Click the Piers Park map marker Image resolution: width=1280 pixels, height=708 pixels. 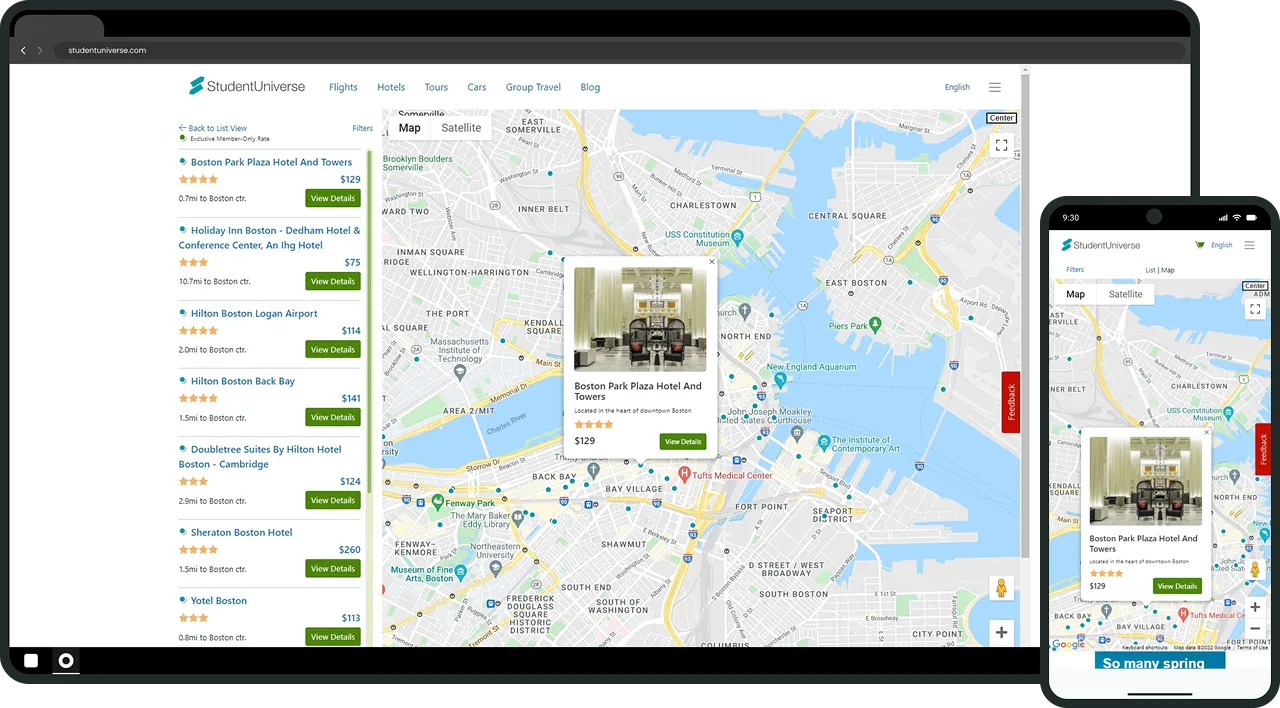pyautogui.click(x=876, y=324)
